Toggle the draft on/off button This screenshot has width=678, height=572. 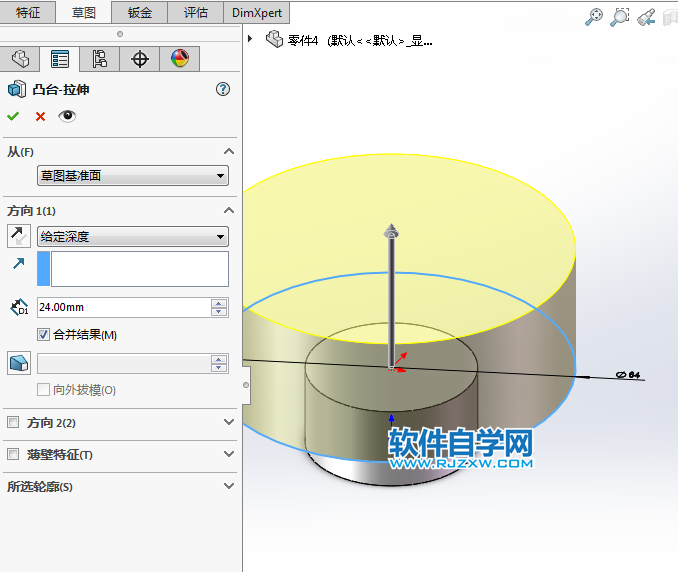(19, 363)
